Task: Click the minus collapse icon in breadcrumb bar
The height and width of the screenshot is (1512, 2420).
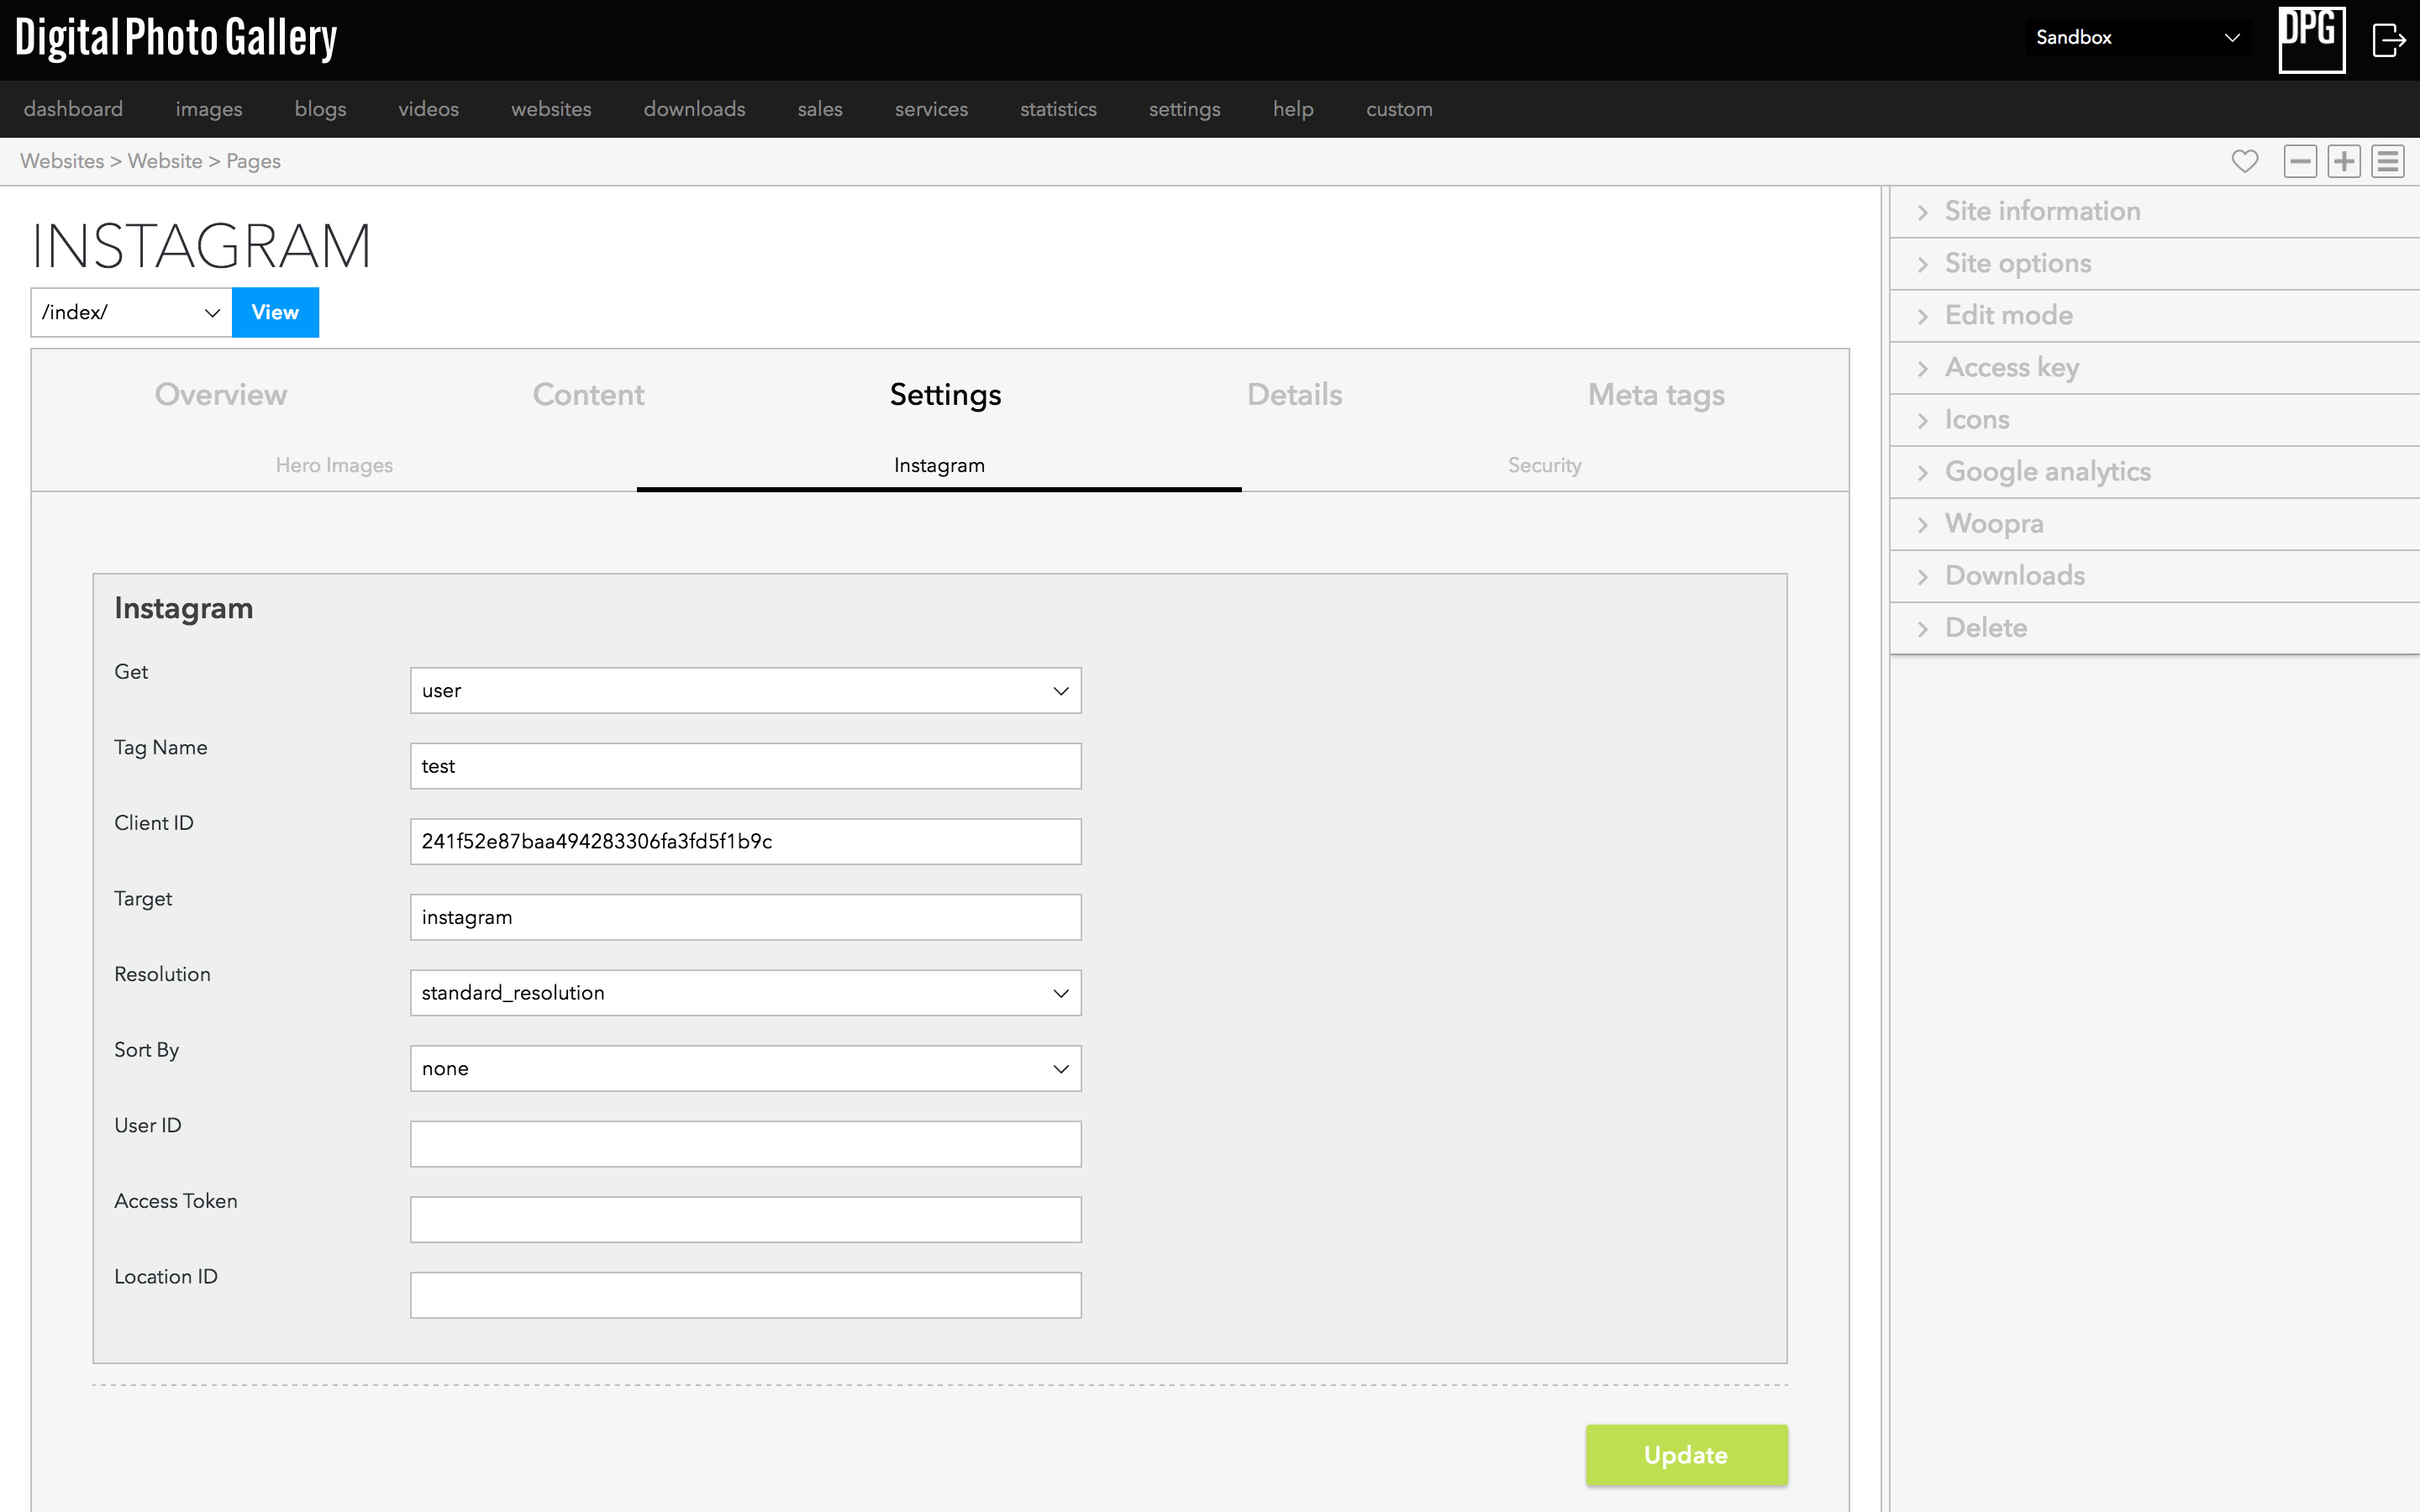Action: point(2300,161)
